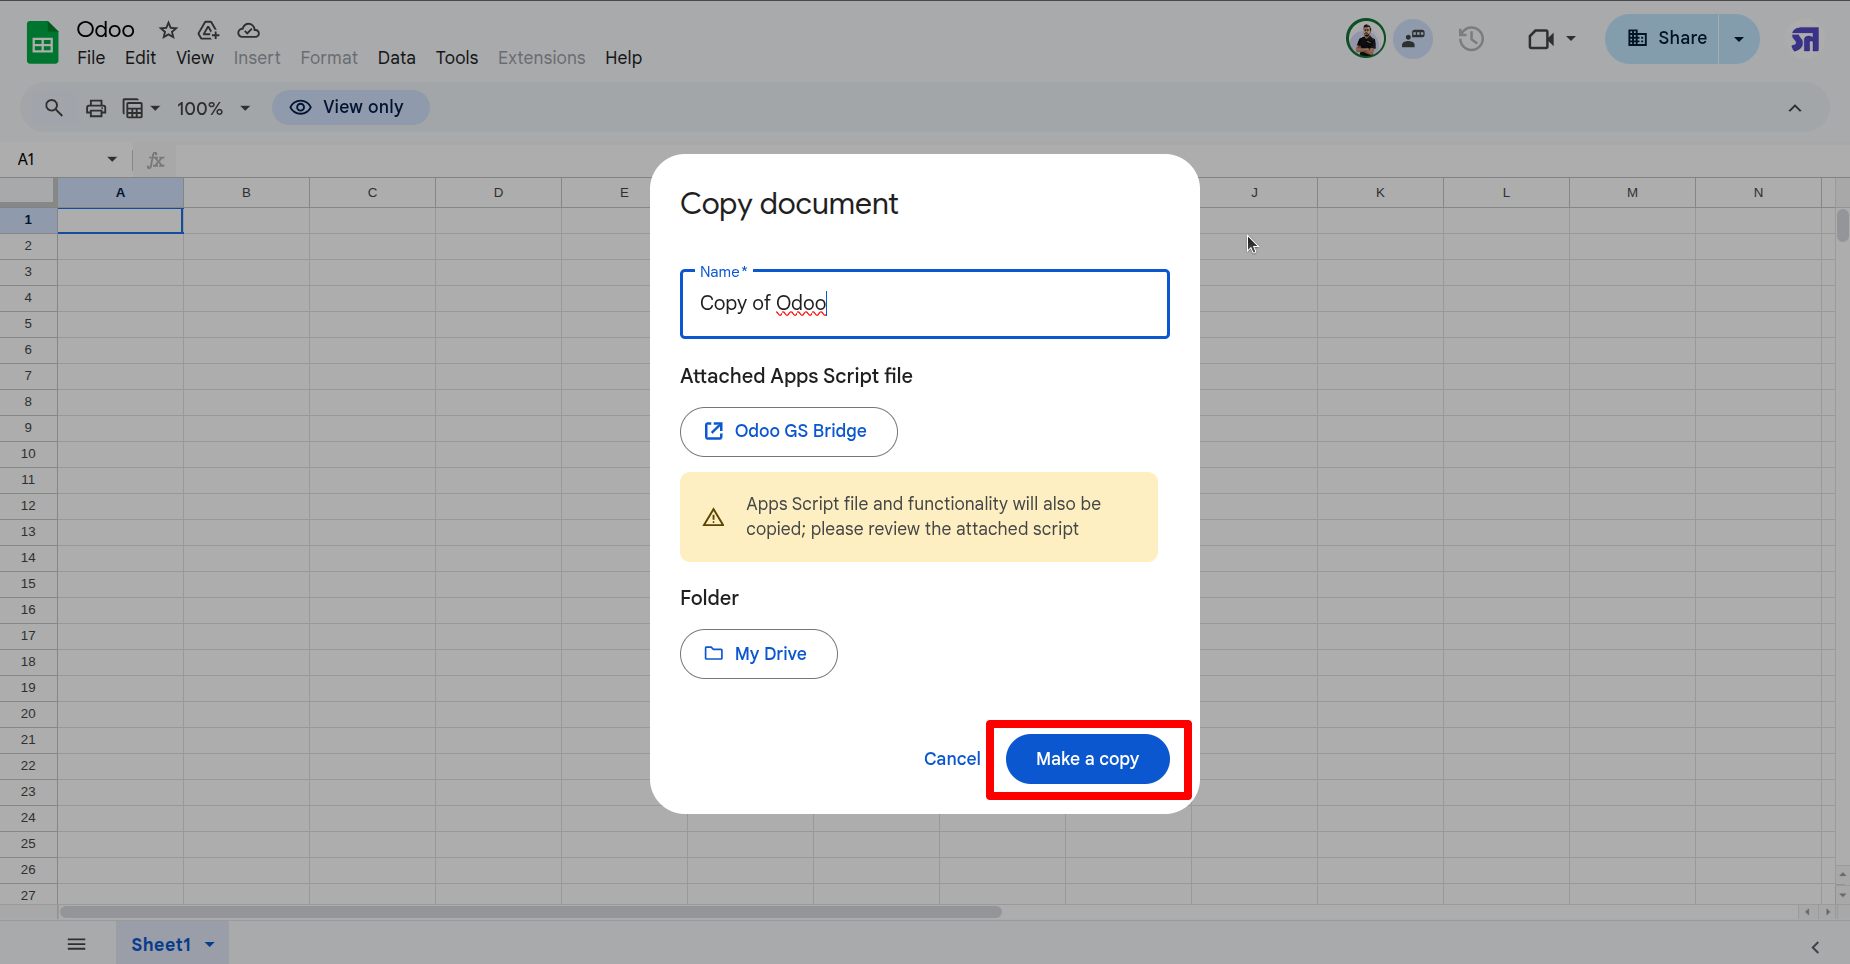Click the search magnifier in toolbar
1850x964 pixels.
[x=54, y=108]
